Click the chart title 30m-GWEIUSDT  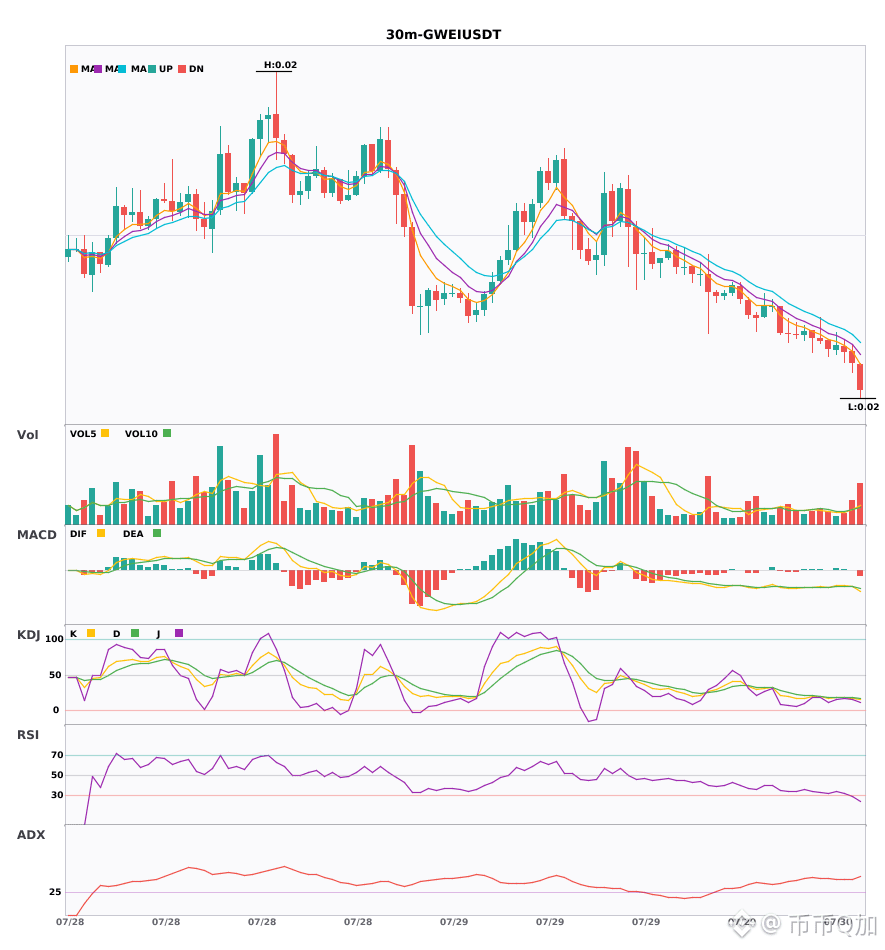click(x=443, y=35)
